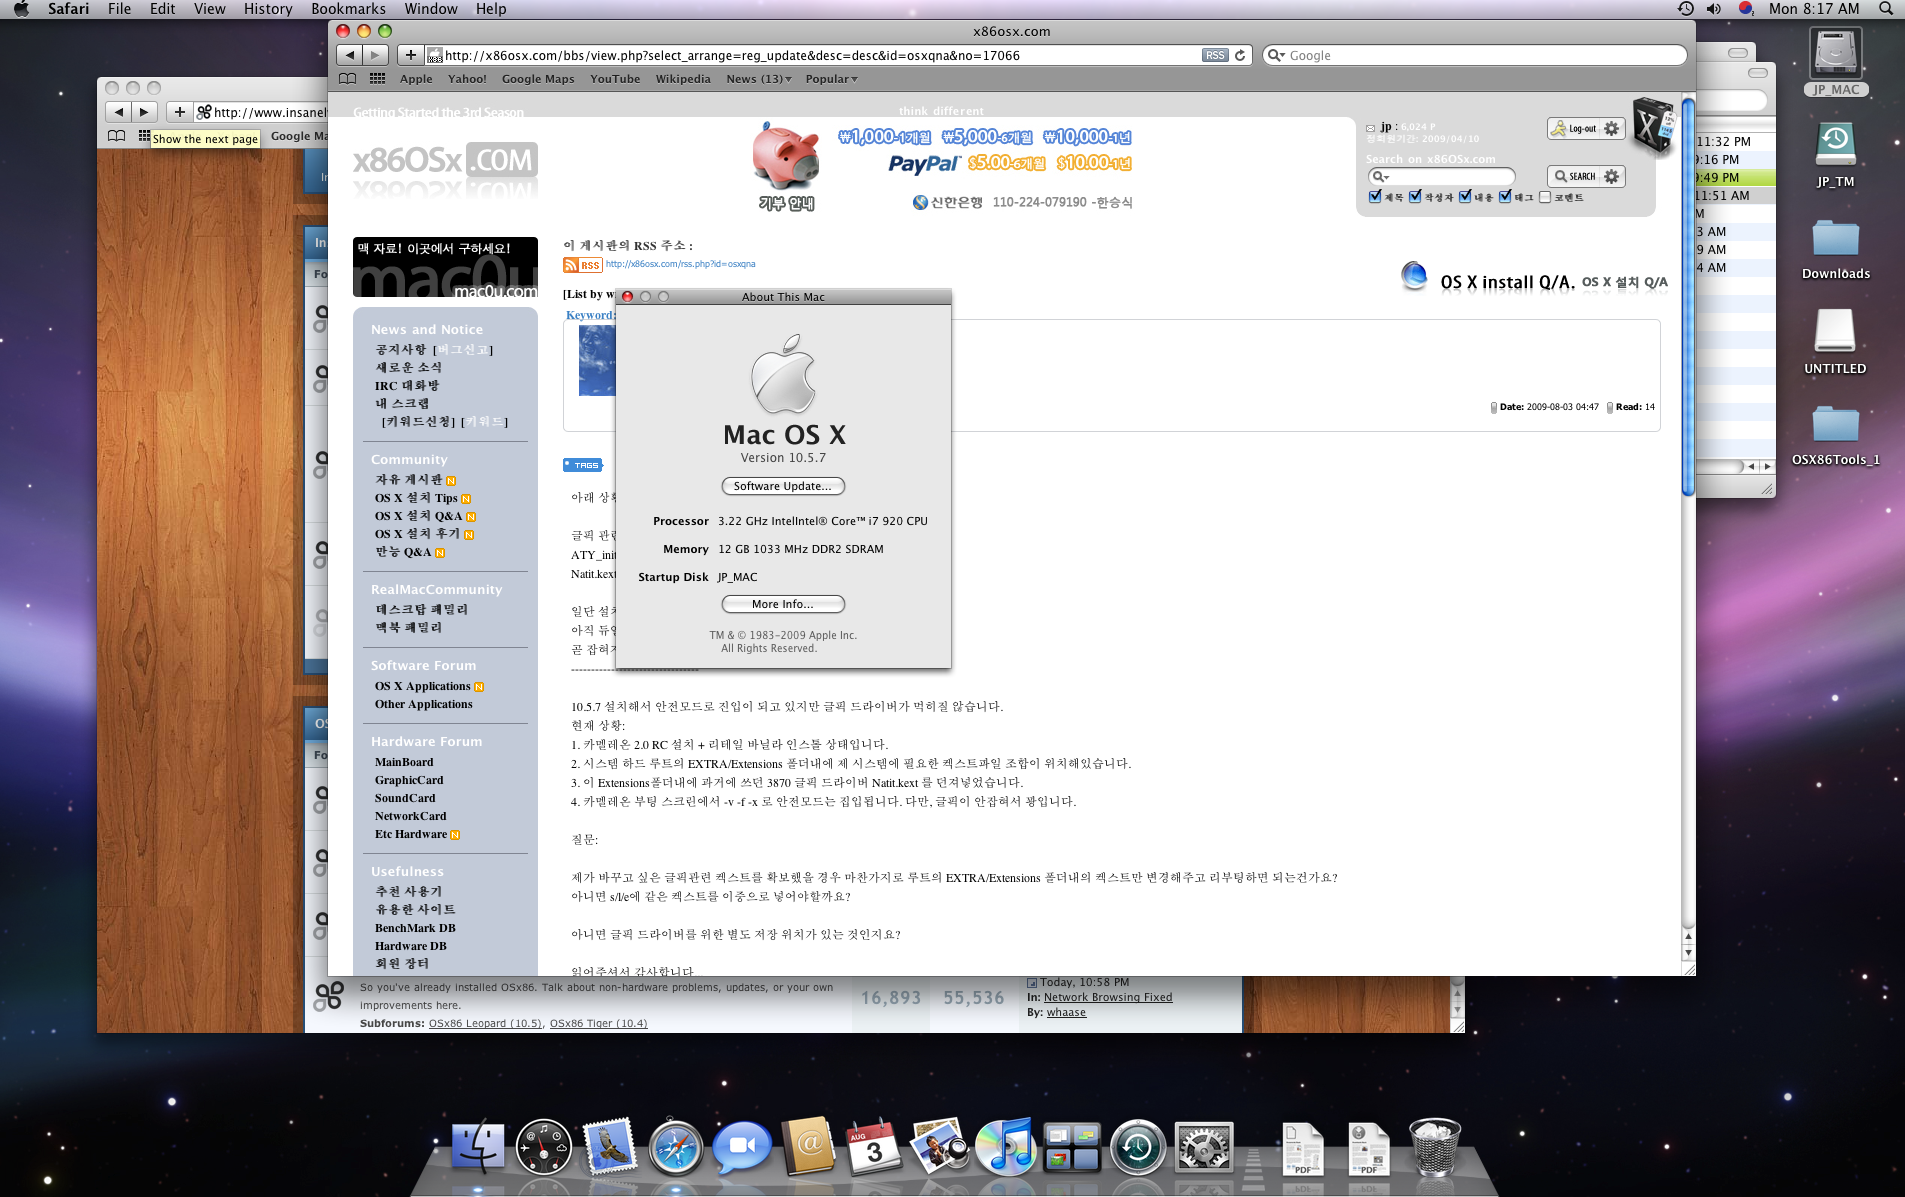Open Time Machine menu bar status menu

pyautogui.click(x=1685, y=9)
